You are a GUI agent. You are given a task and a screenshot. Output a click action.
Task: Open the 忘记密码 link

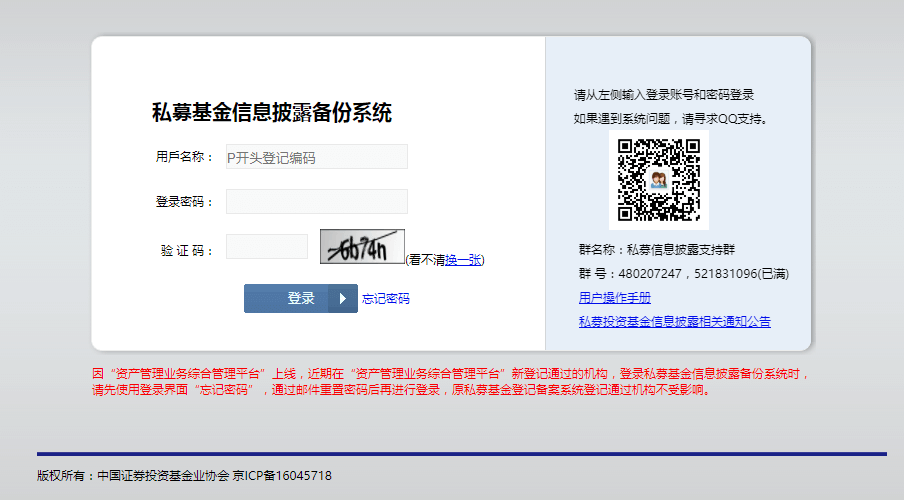[x=385, y=299]
